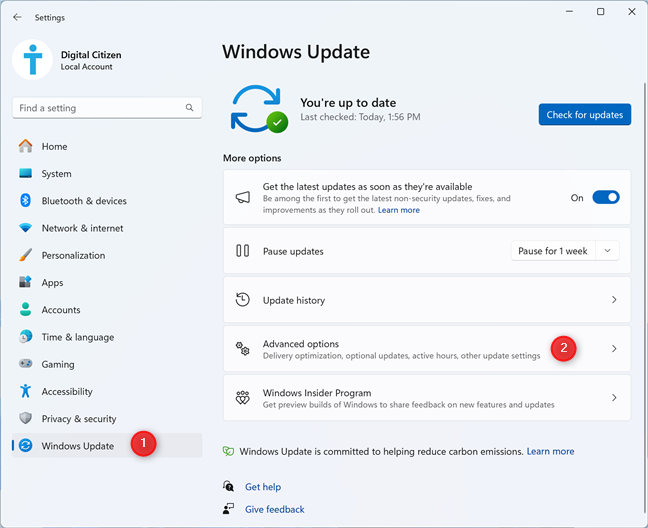This screenshot has height=528, width=648.
Task: Turn off Get the latest updates toggle
Action: 606,197
